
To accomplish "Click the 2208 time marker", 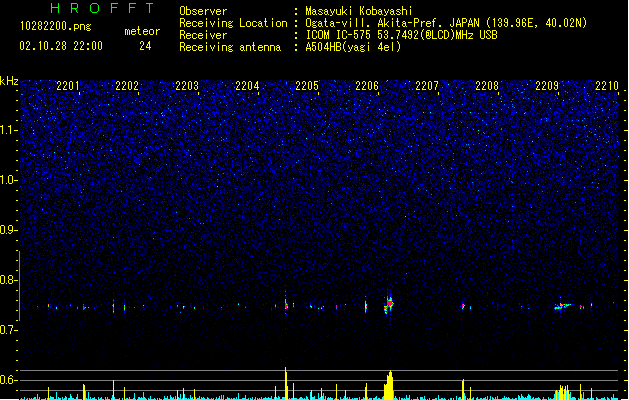I will click(x=487, y=85).
